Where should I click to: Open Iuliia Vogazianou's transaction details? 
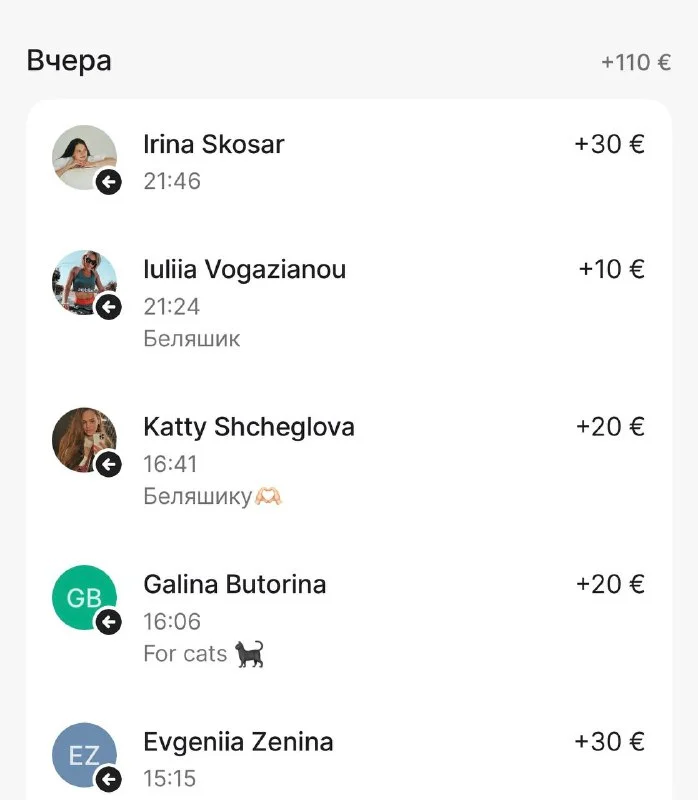pos(245,270)
